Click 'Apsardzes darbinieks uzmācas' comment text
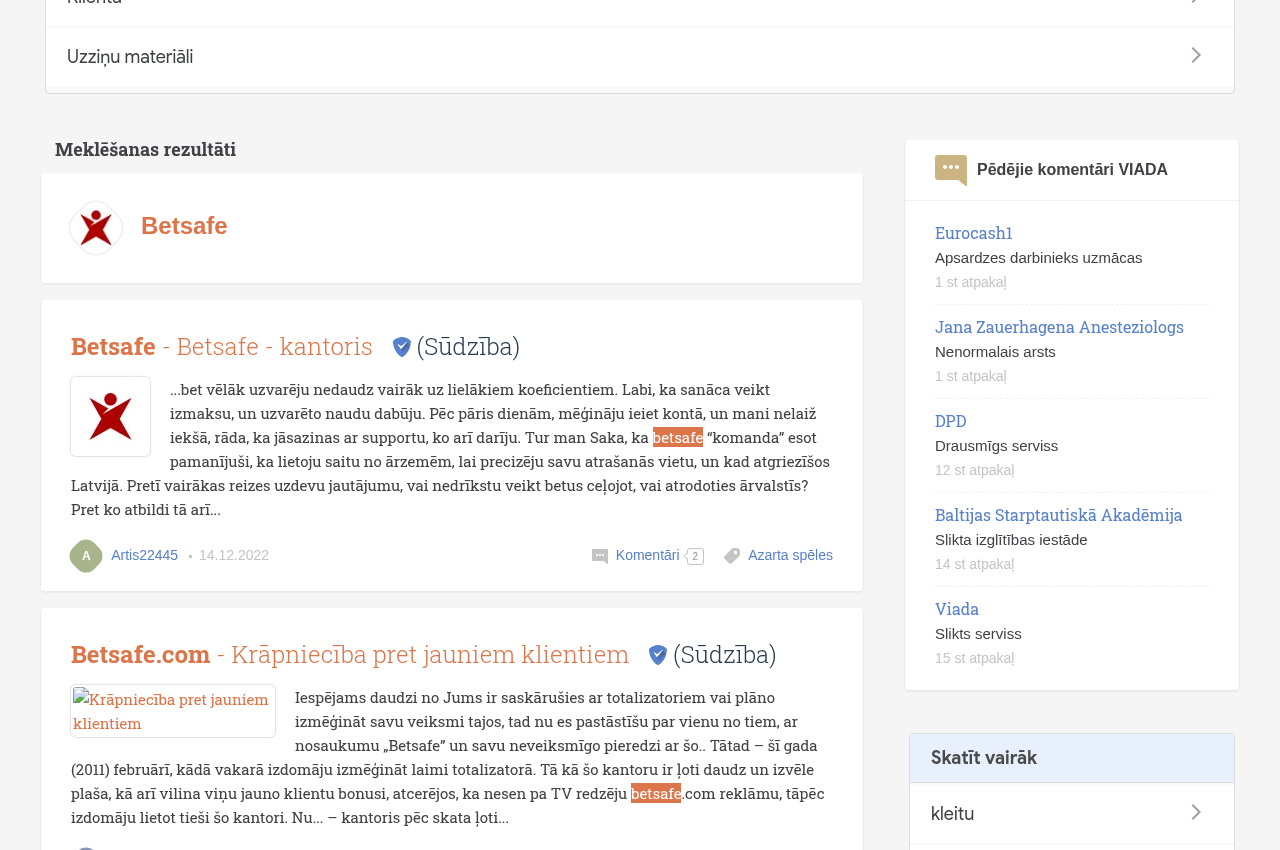This screenshot has height=850, width=1280. point(1038,258)
